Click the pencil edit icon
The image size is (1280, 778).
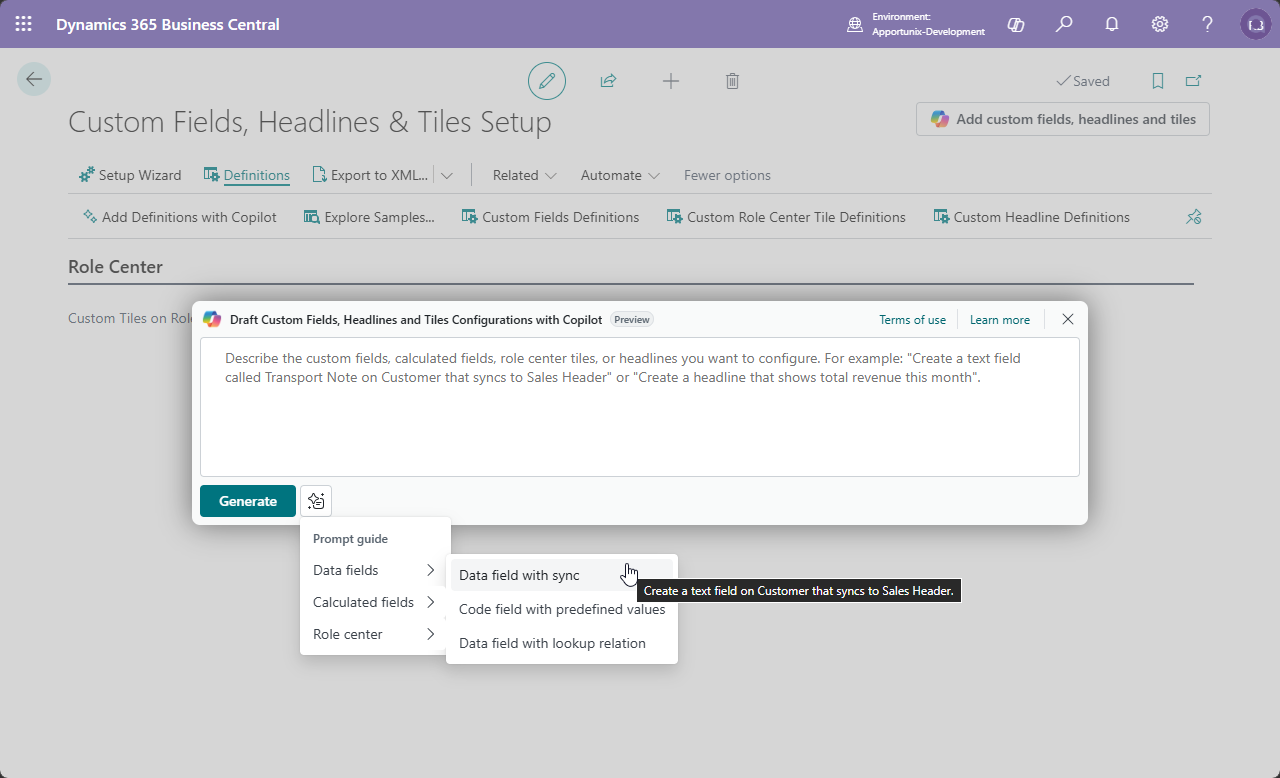click(x=547, y=81)
